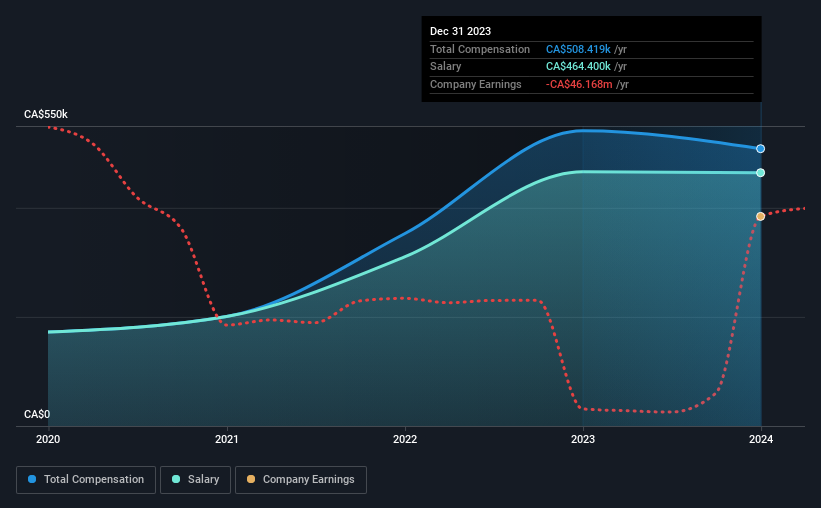Click the Total Compensation tooltip row label
The height and width of the screenshot is (508, 821).
point(480,49)
